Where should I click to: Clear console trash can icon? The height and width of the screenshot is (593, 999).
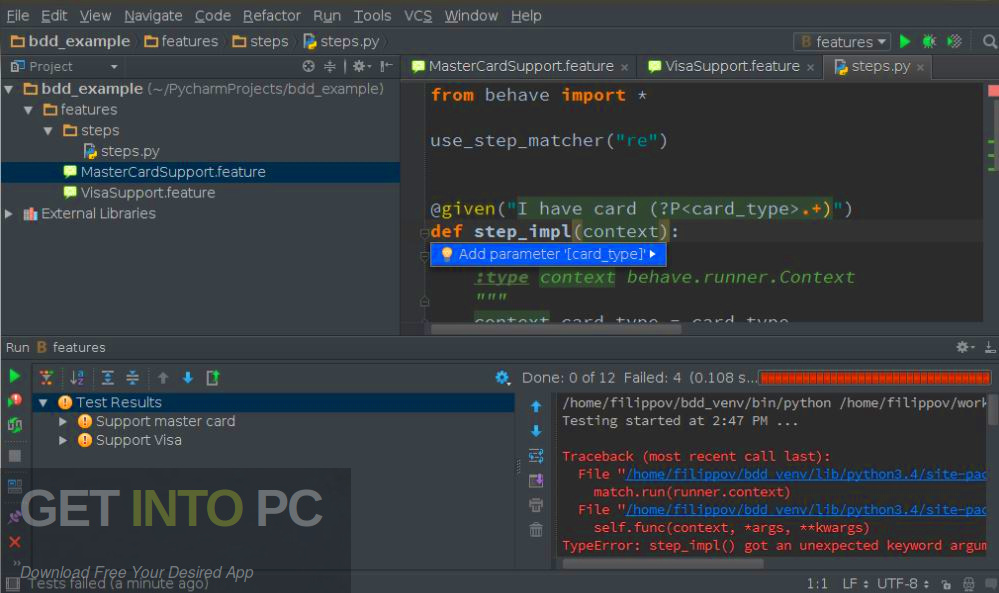pos(536,529)
